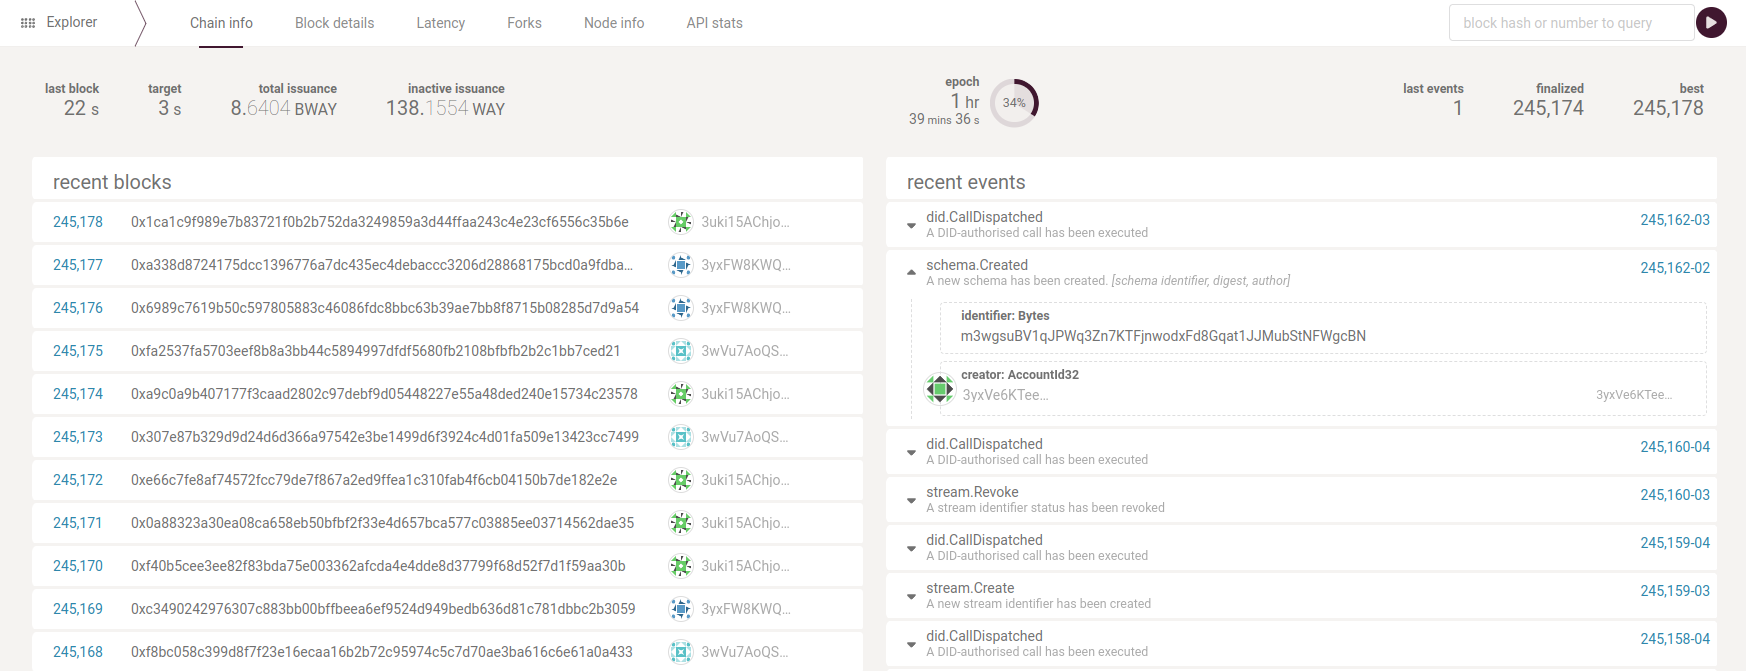Screen dimensions: 1746x671
Task: Click the play button beside block search
Action: [x=1711, y=22]
